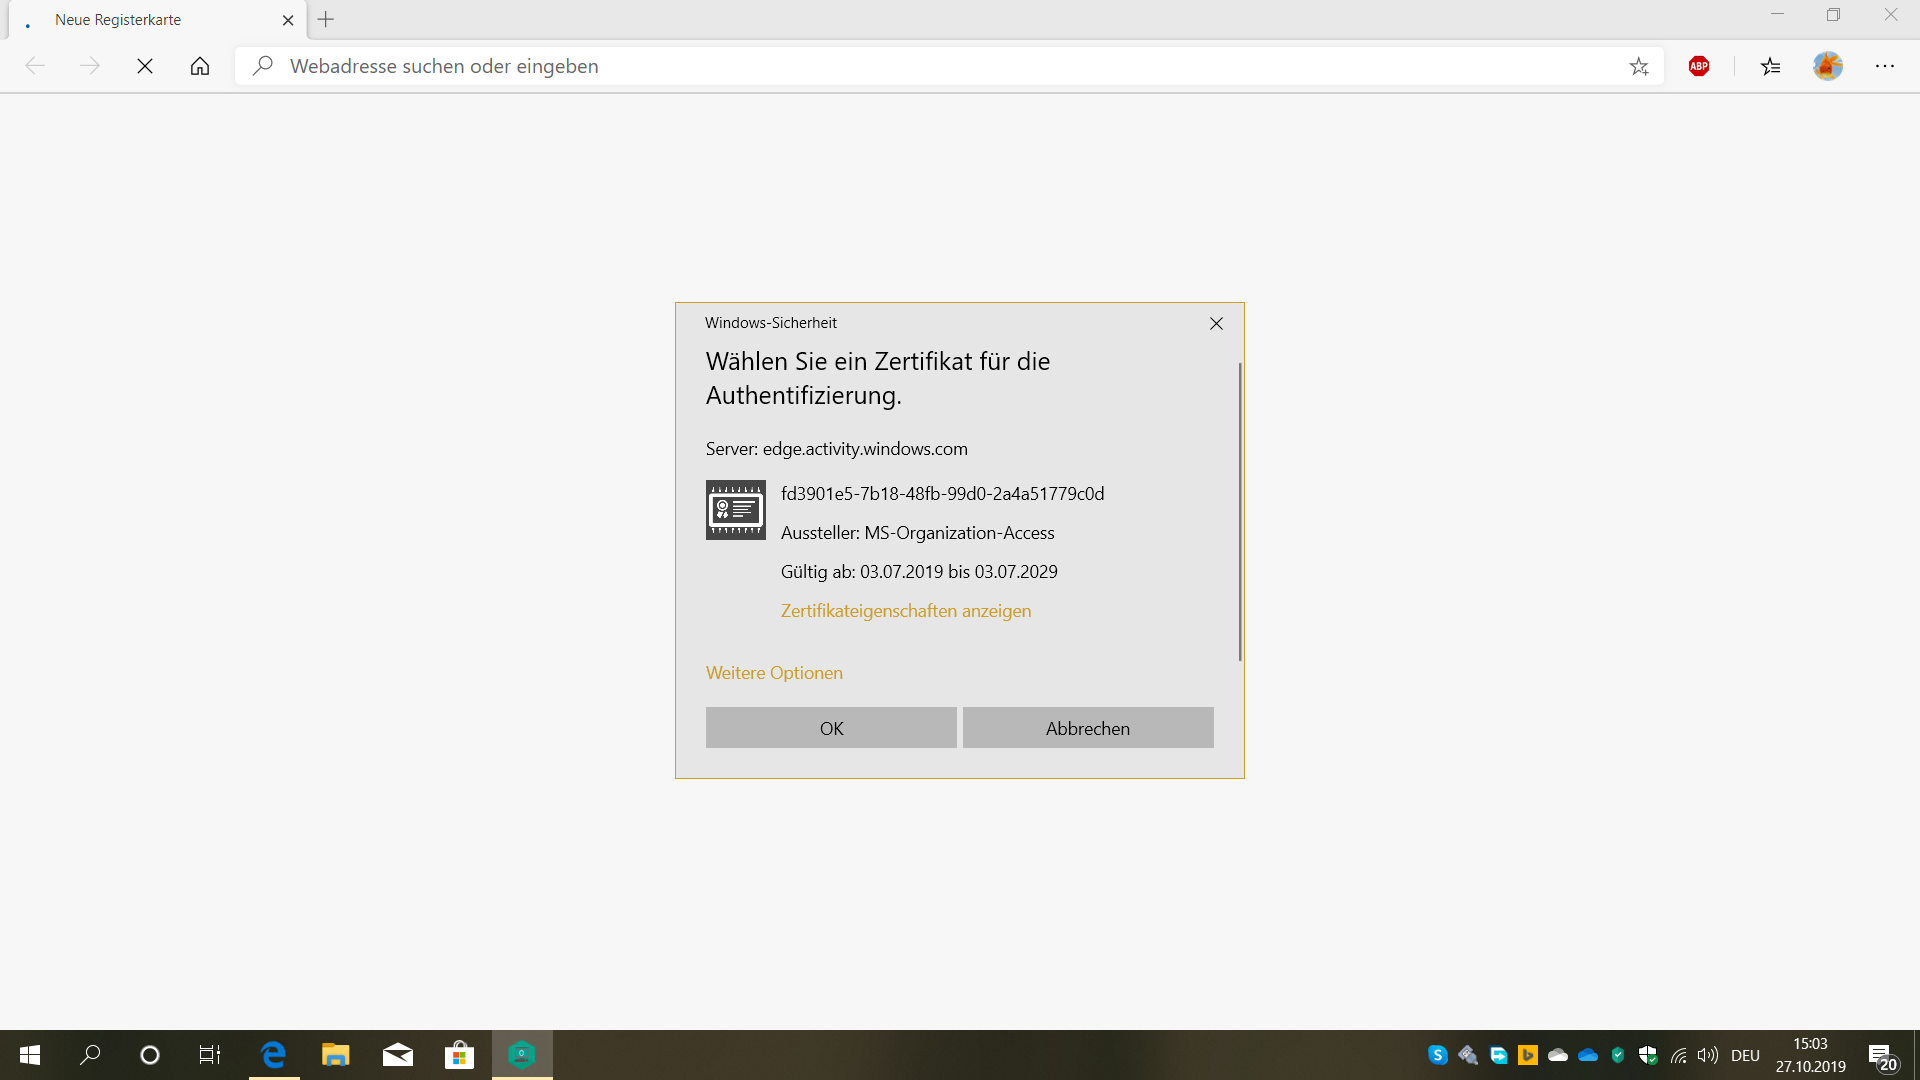Switch to Edge in the taskbar
Viewport: 1920px width, 1080px height.
(x=274, y=1055)
